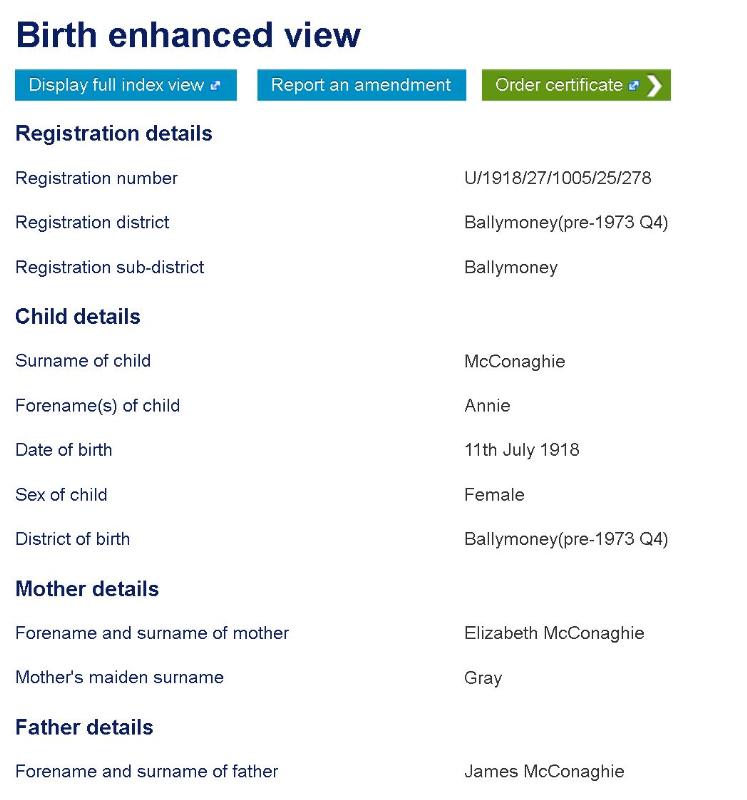The width and height of the screenshot is (747, 800).
Task: Click the date of birth 11th July 1918
Action: [521, 450]
